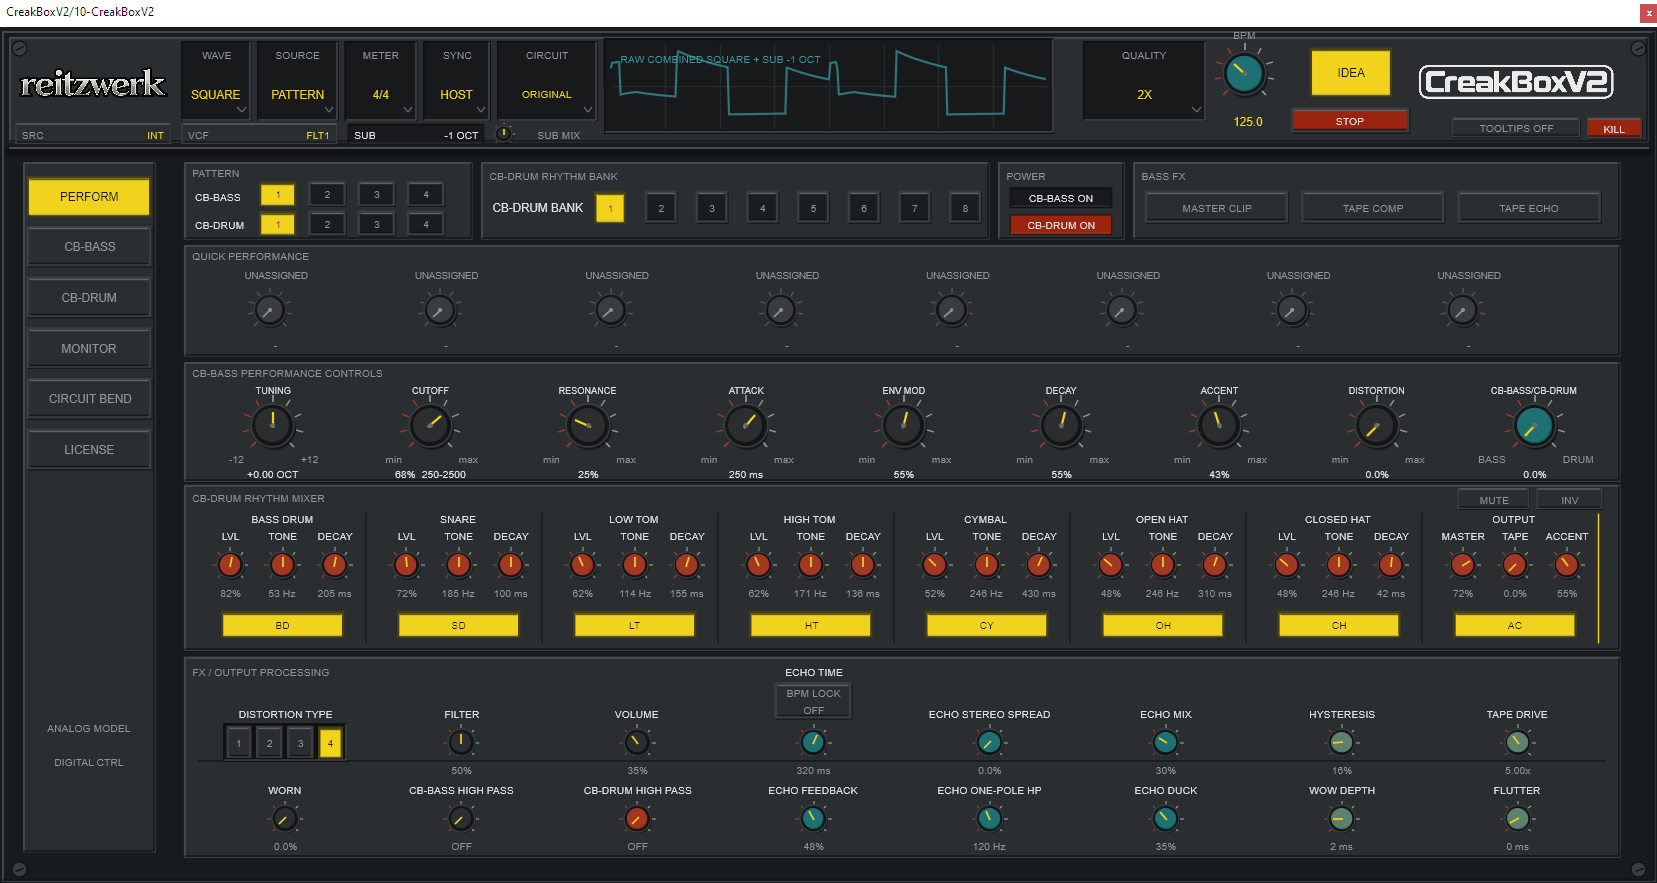Toggle the TOOLTIPS OFF button
The image size is (1657, 883).
[1516, 128]
